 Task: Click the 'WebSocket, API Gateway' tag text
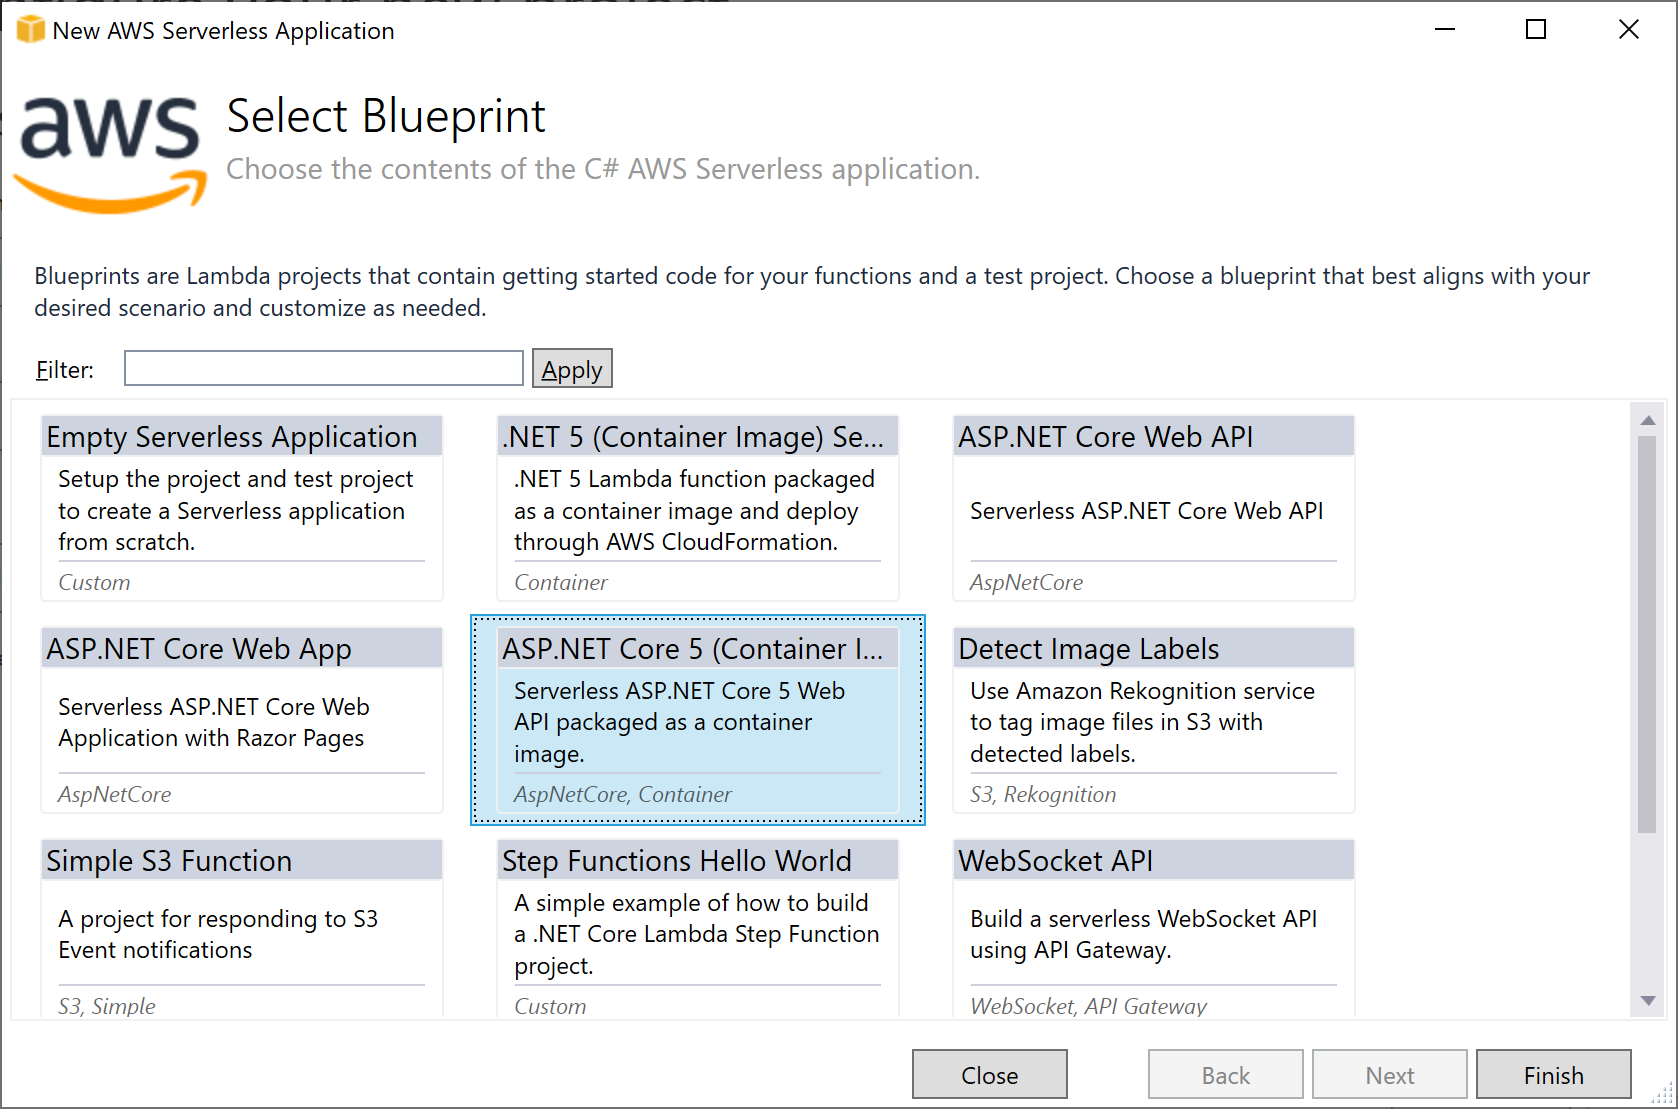point(1088,1006)
